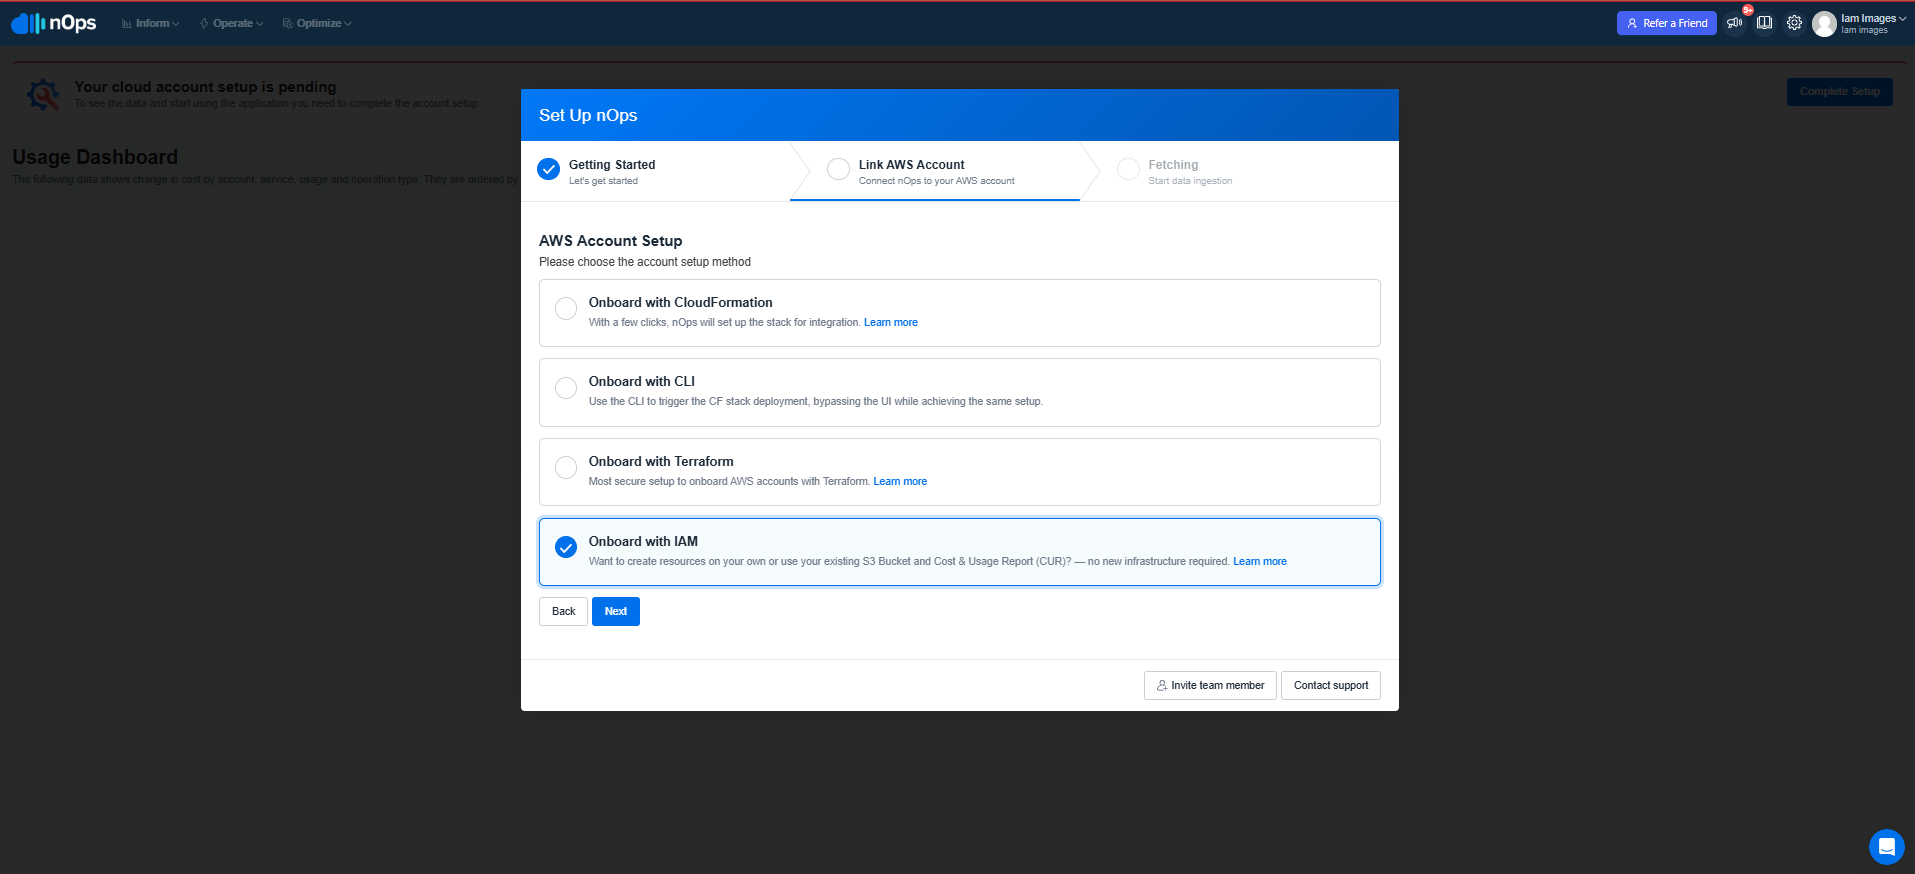The height and width of the screenshot is (874, 1915).
Task: Click Refer a Friend button
Action: coord(1667,23)
